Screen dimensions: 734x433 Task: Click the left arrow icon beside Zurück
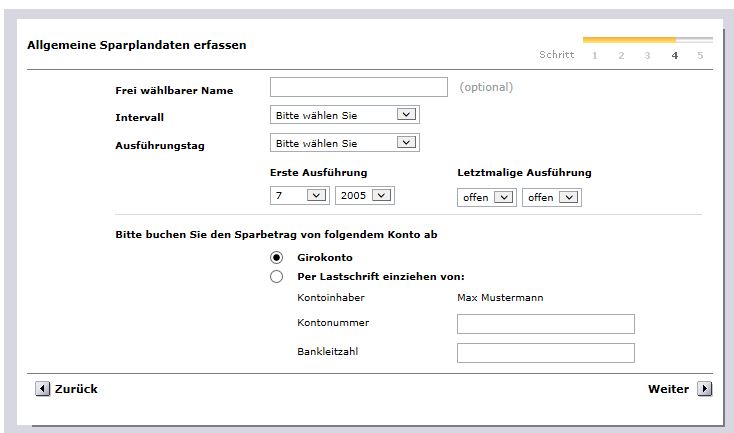pos(42,389)
